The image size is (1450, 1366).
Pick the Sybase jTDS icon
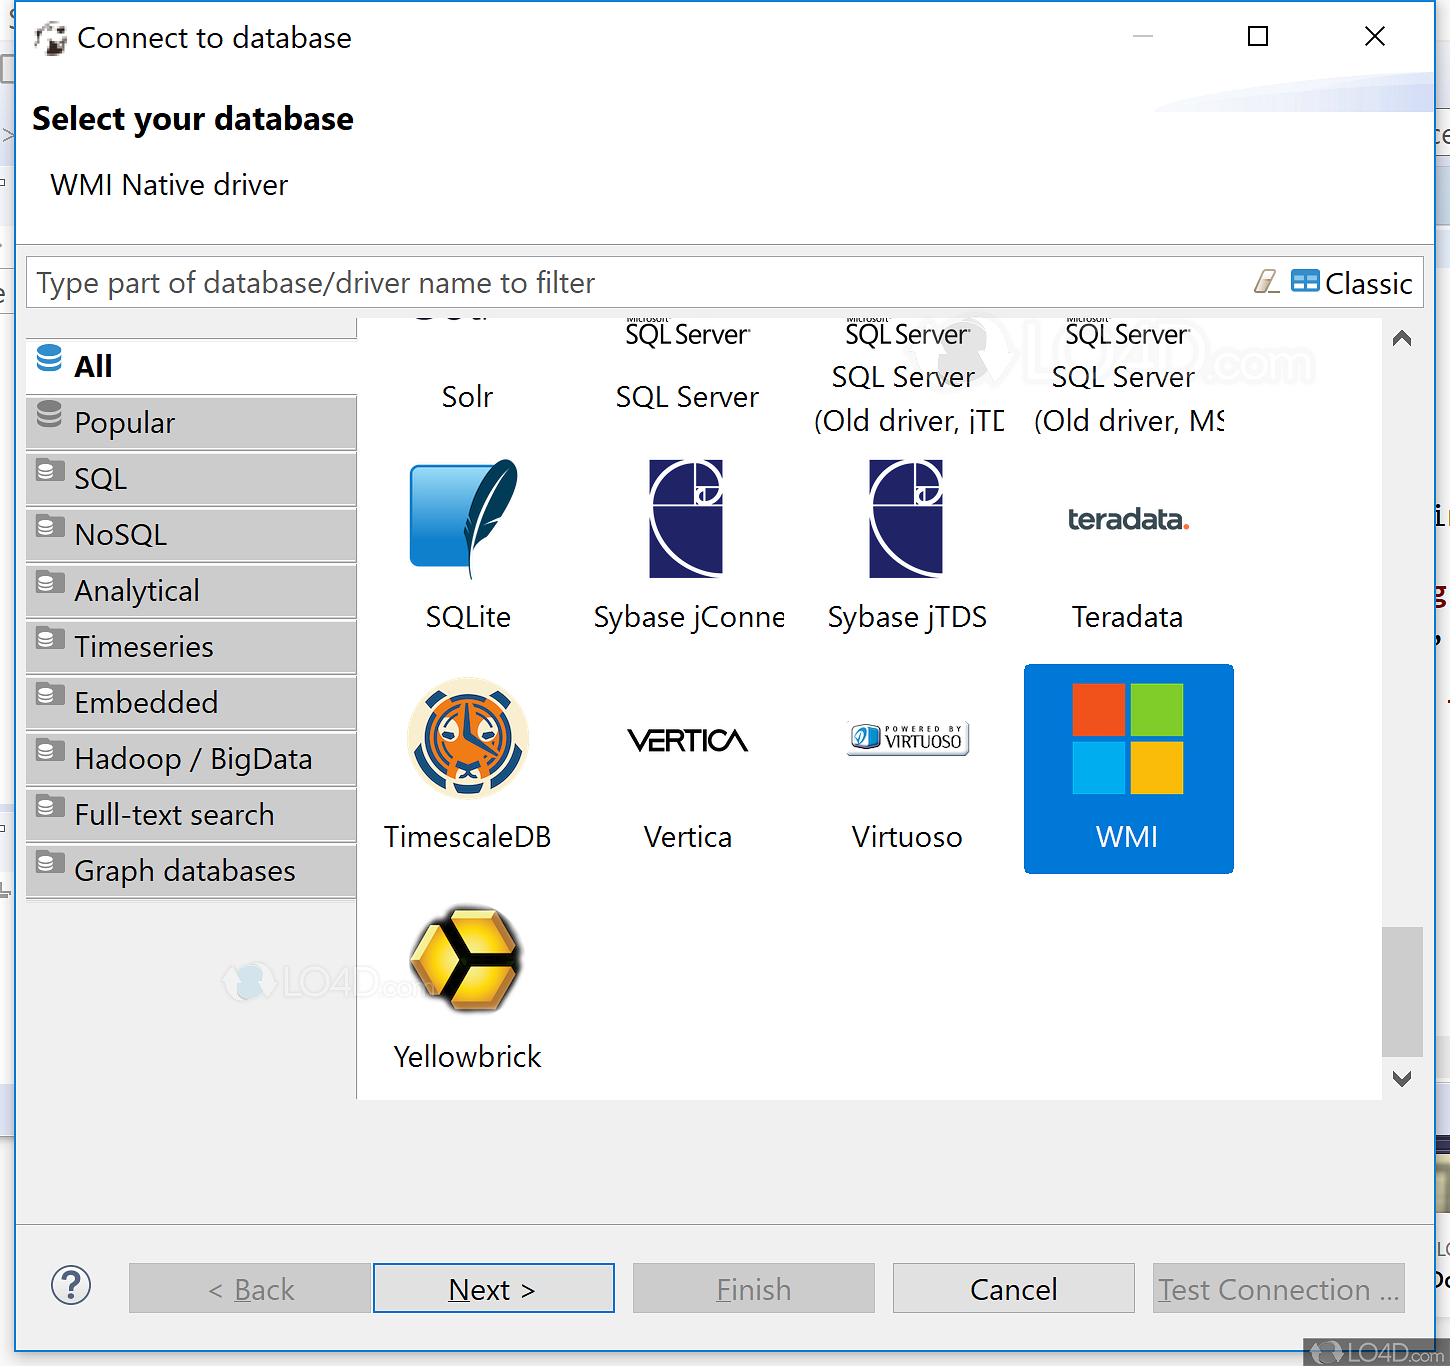[906, 519]
